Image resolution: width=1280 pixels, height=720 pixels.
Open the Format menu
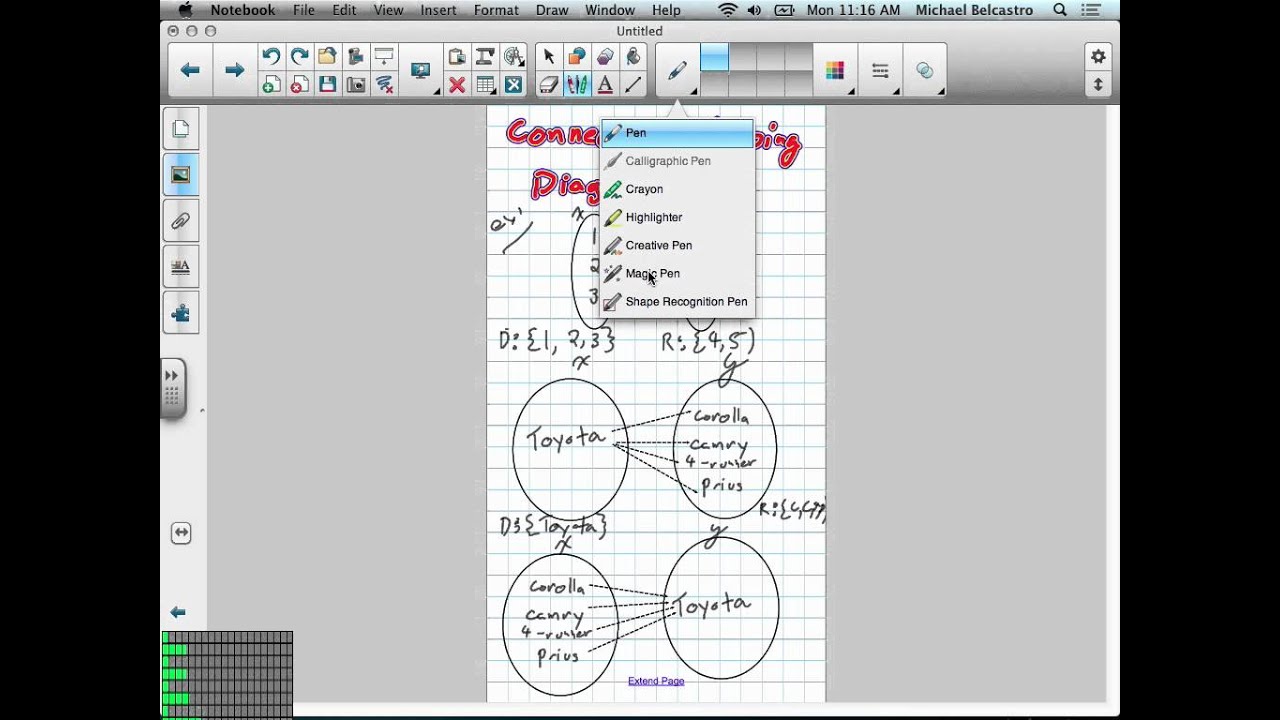point(496,10)
